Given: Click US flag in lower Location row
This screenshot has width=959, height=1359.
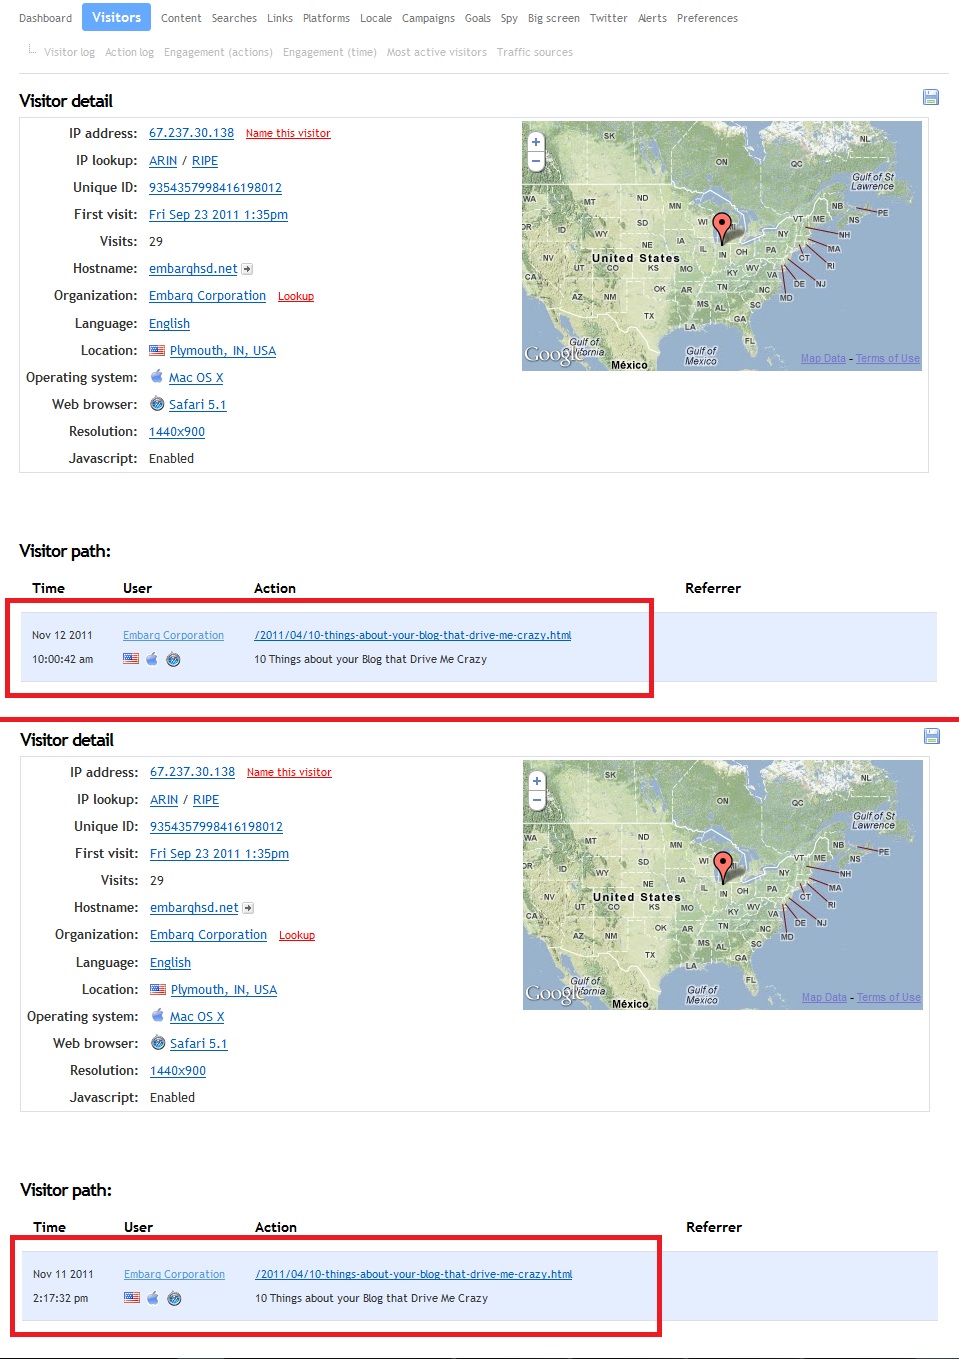Looking at the screenshot, I should [158, 990].
